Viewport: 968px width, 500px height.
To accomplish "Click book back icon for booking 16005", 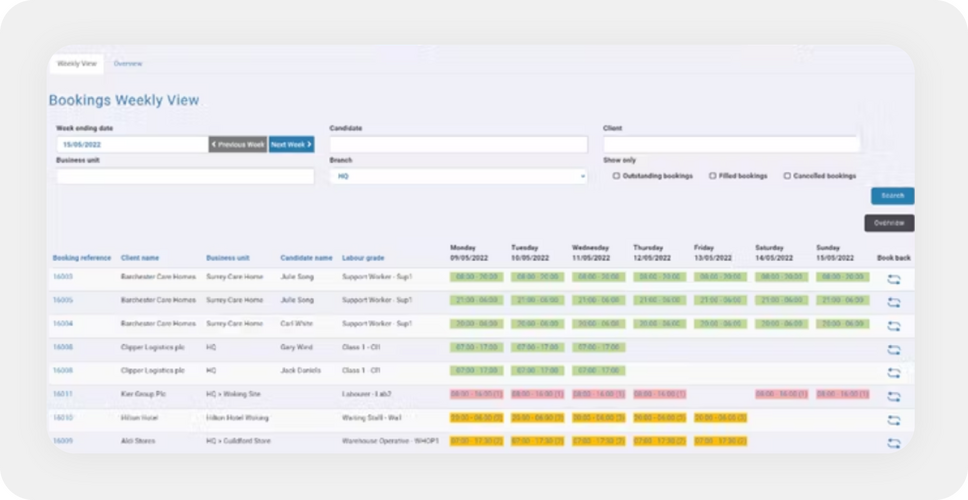I will pos(893,302).
